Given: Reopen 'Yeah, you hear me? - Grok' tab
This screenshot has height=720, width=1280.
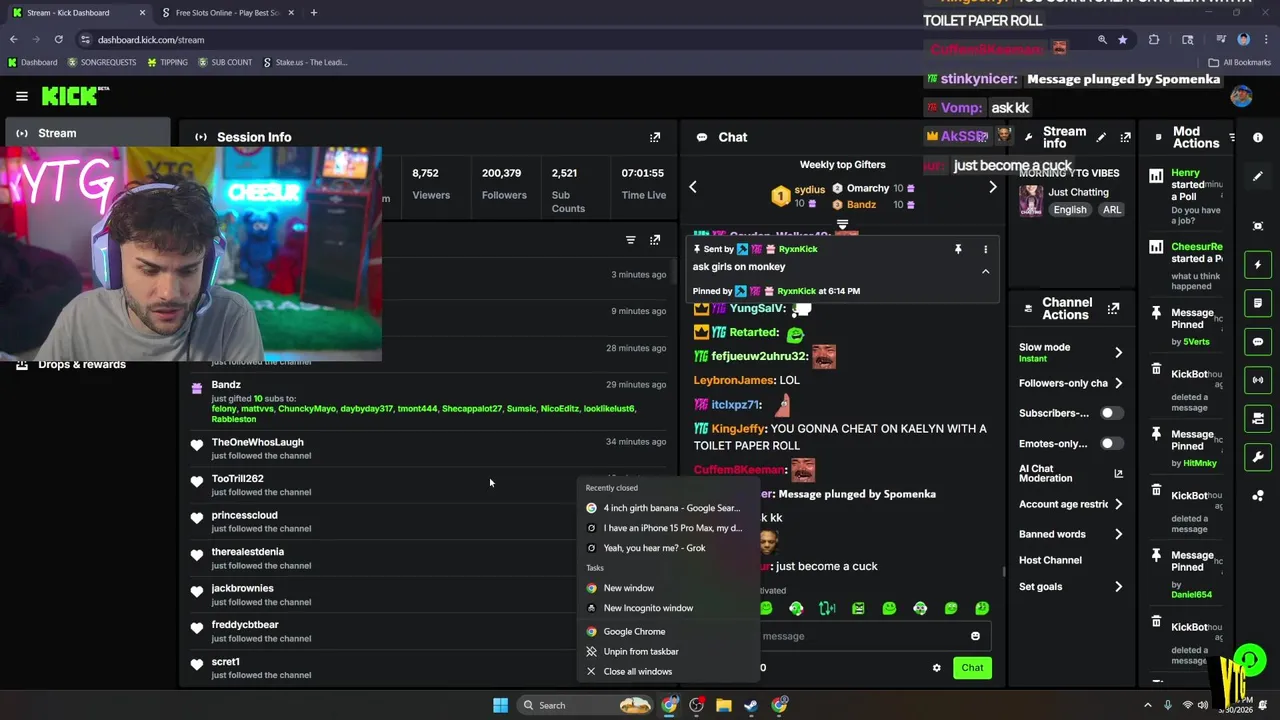Looking at the screenshot, I should pyautogui.click(x=666, y=548).
